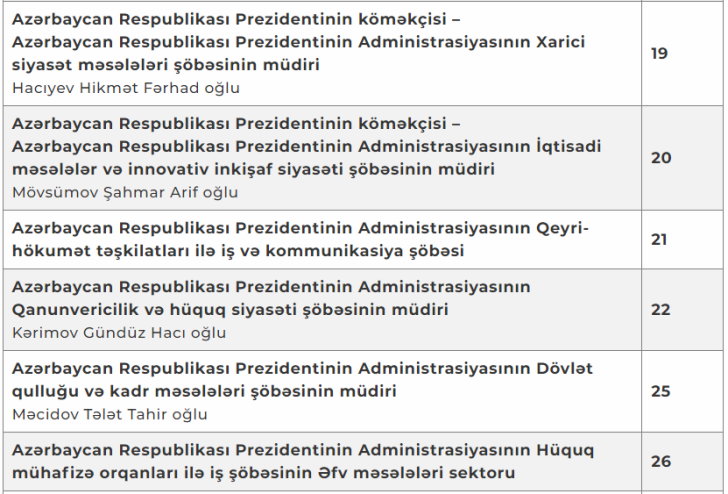Viewport: 728px width, 494px height.
Task: Click the number 22 cell
Action: [x=660, y=309]
